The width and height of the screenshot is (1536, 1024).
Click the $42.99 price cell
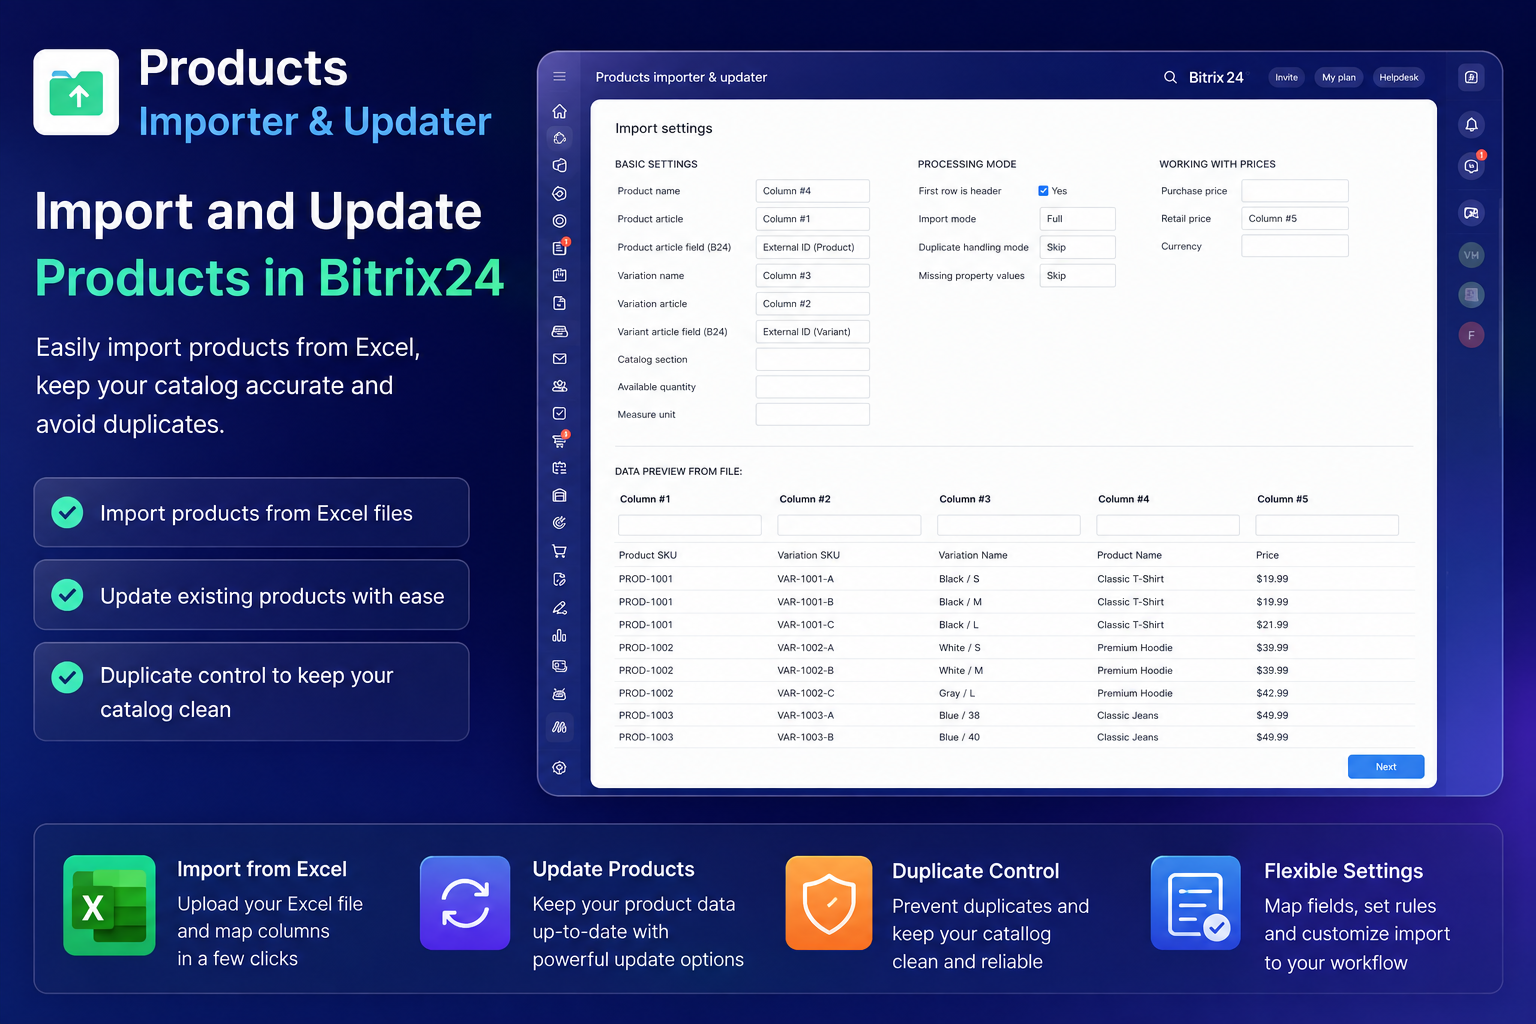pos(1272,693)
